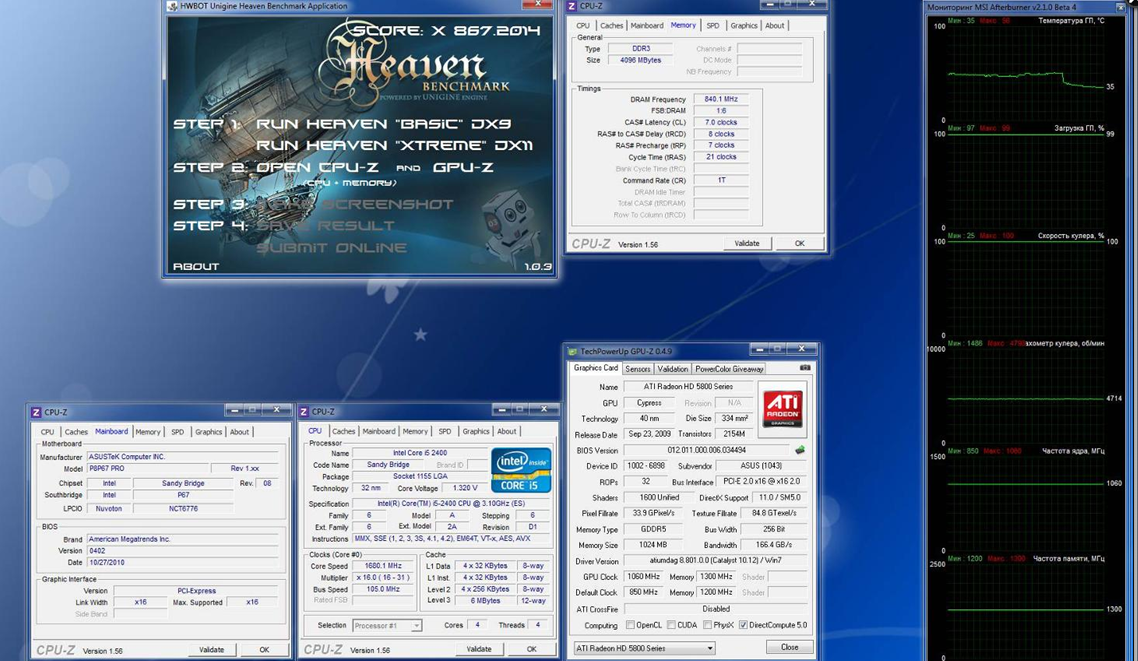1138x661 pixels.
Task: Open the SPD tab in the CPU-Z Mainboard window
Action: tap(177, 432)
